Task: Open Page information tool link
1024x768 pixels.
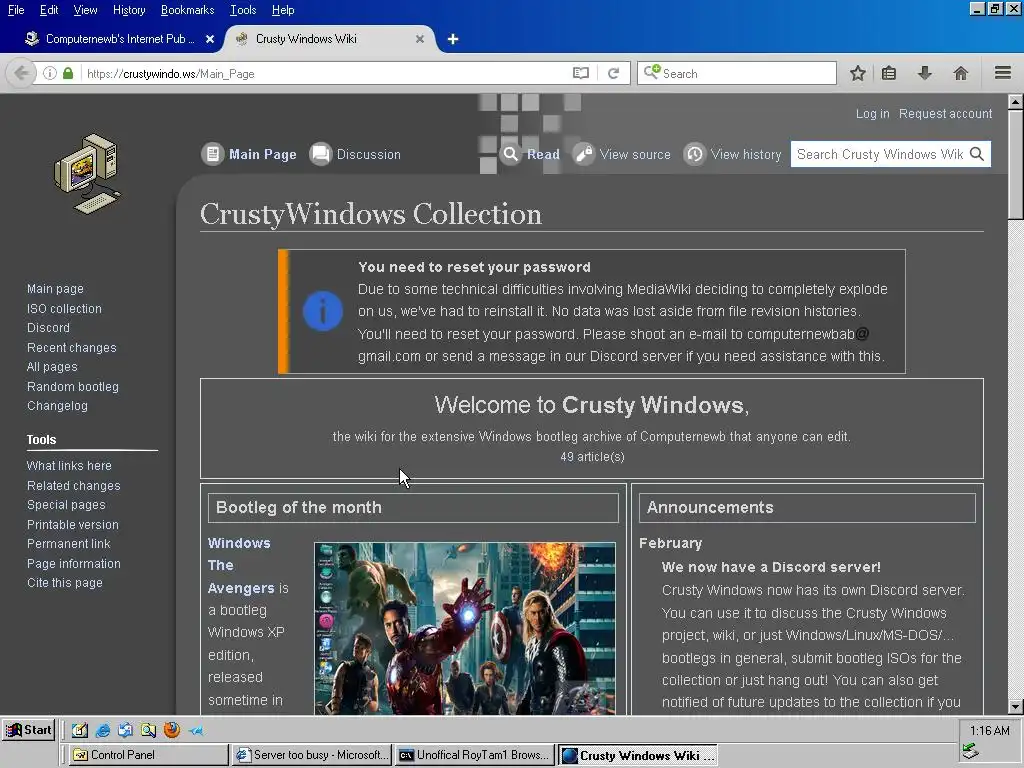Action: tap(73, 564)
